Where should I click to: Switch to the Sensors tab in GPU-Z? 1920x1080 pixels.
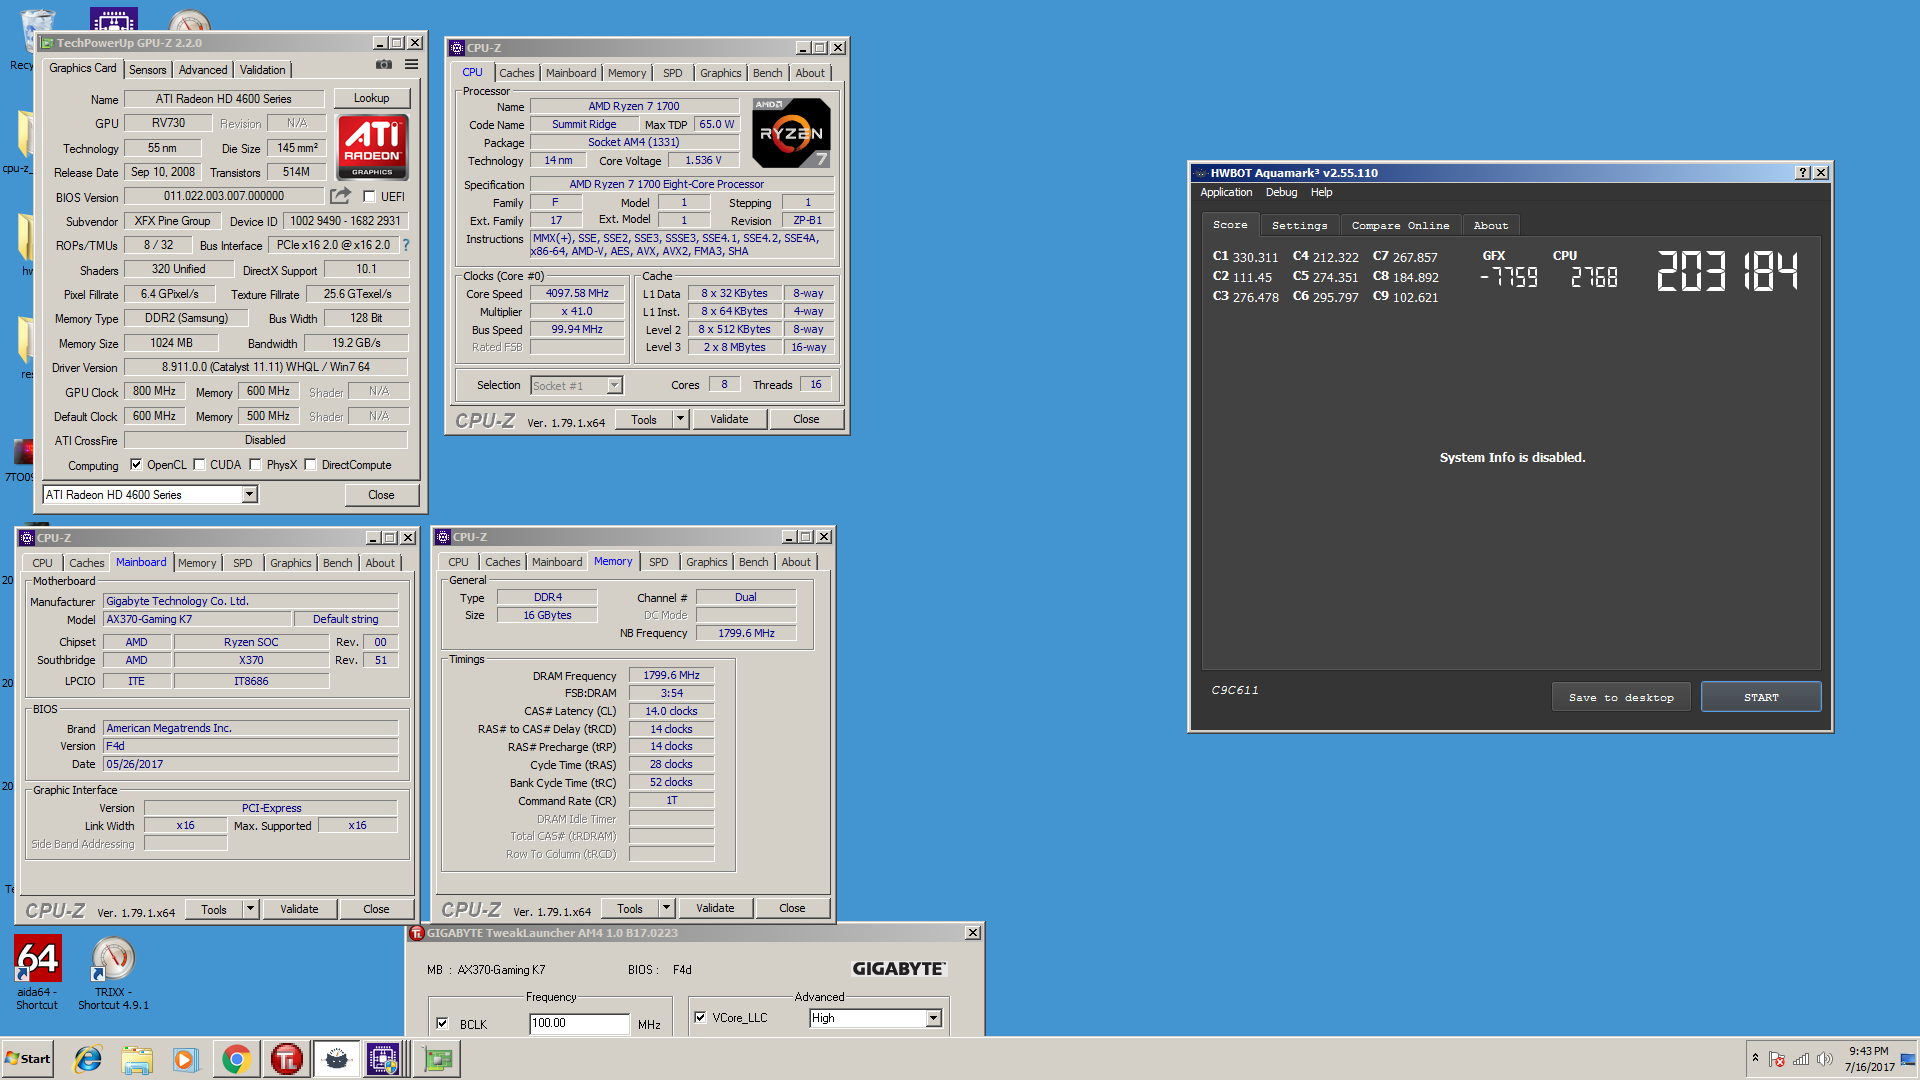click(x=147, y=70)
